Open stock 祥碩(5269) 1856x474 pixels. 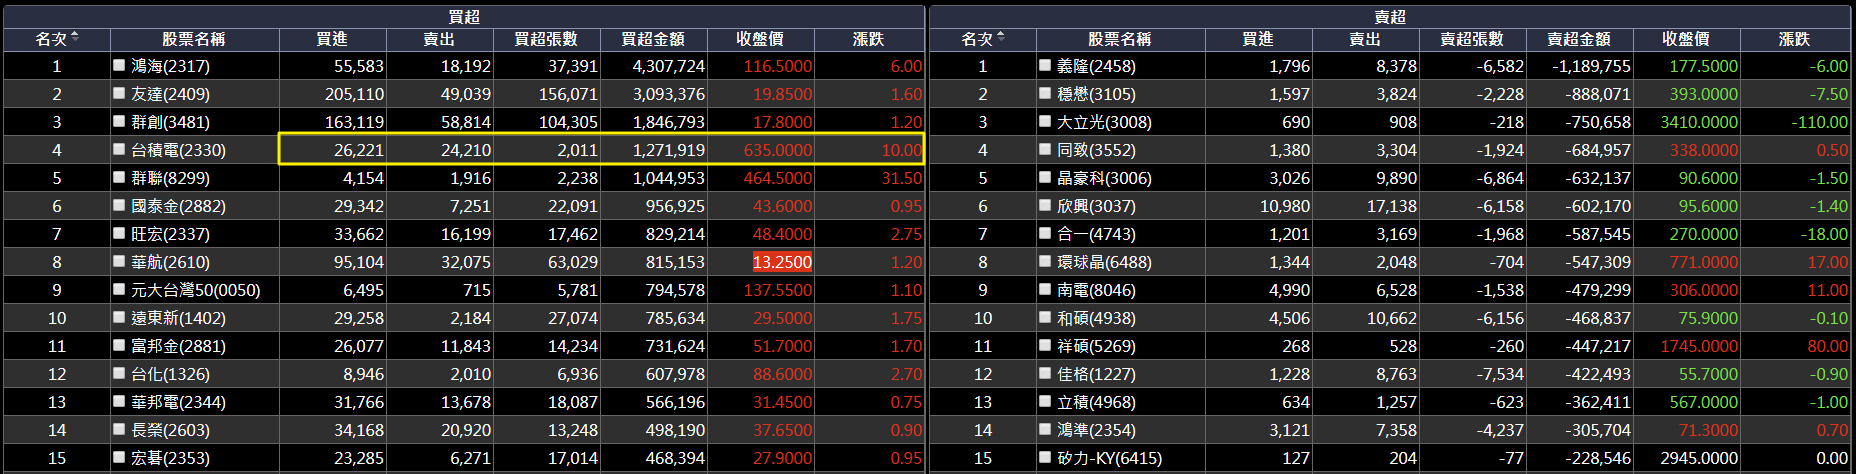pyautogui.click(x=1096, y=346)
